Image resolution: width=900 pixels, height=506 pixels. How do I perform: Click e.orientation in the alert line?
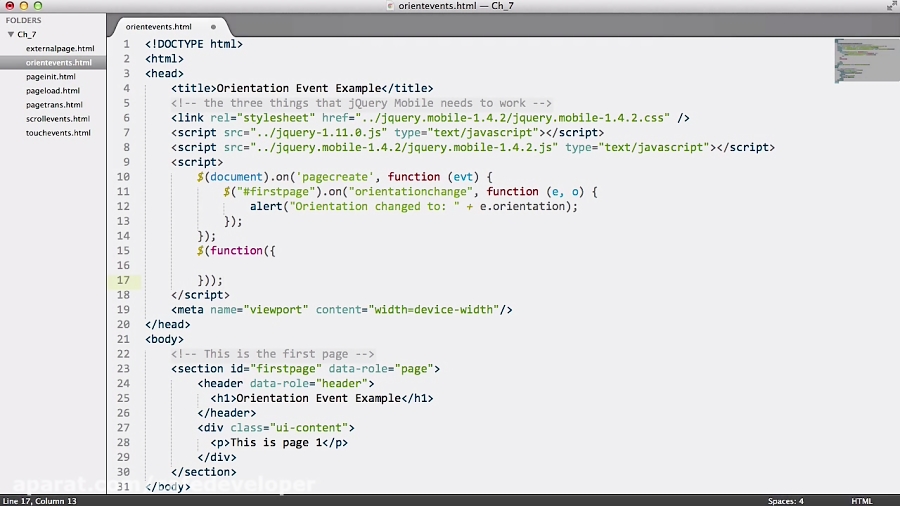tap(522, 207)
